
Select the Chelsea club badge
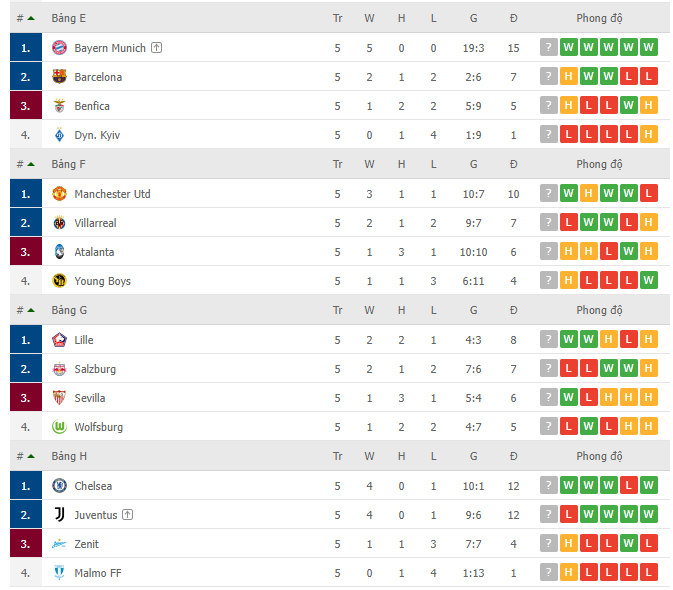coord(59,485)
